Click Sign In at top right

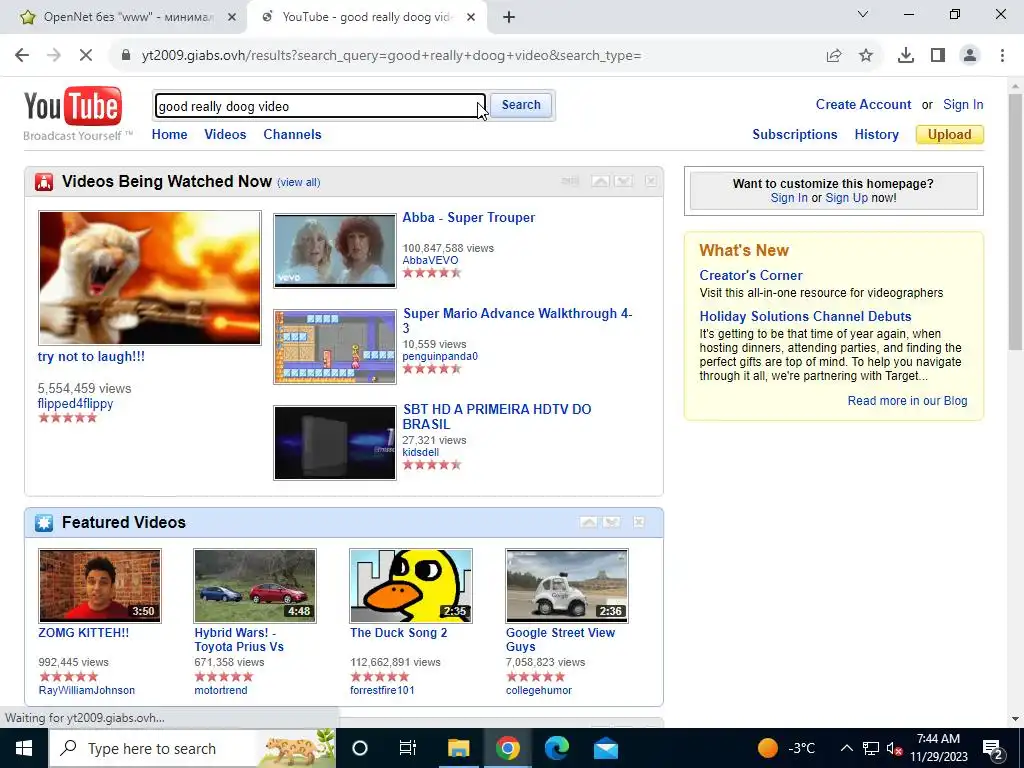(963, 104)
